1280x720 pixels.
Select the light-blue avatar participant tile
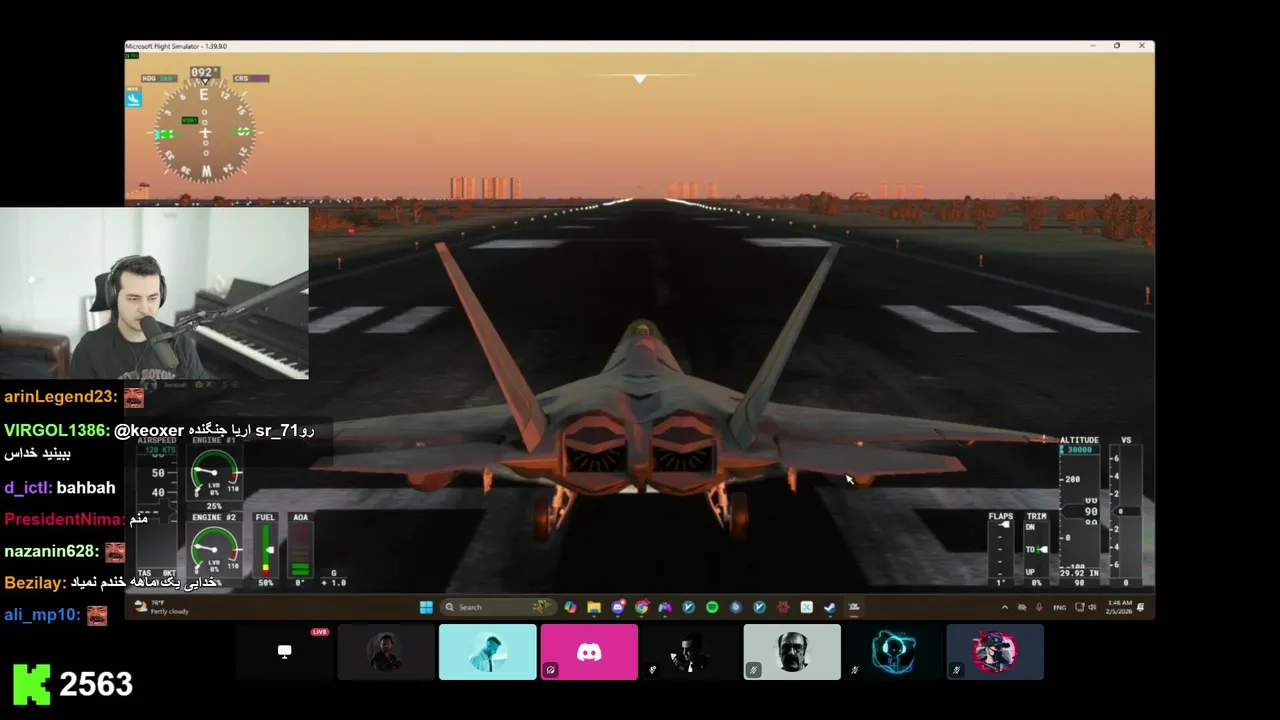(487, 652)
